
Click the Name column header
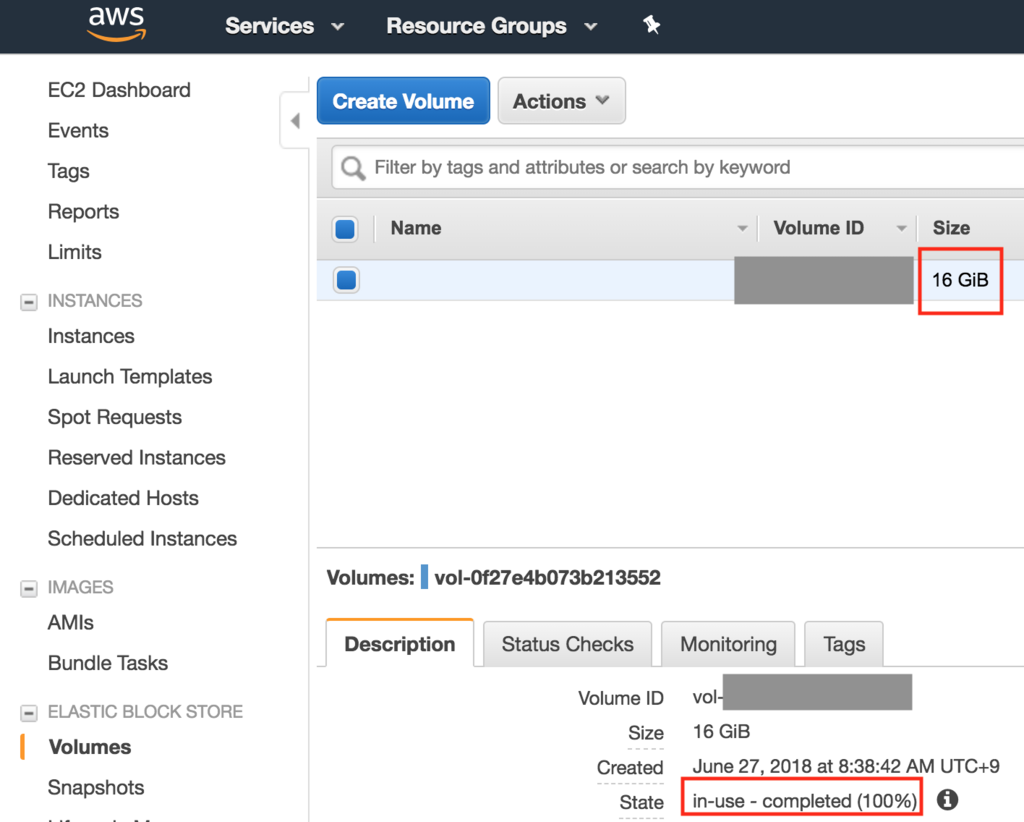coord(416,228)
